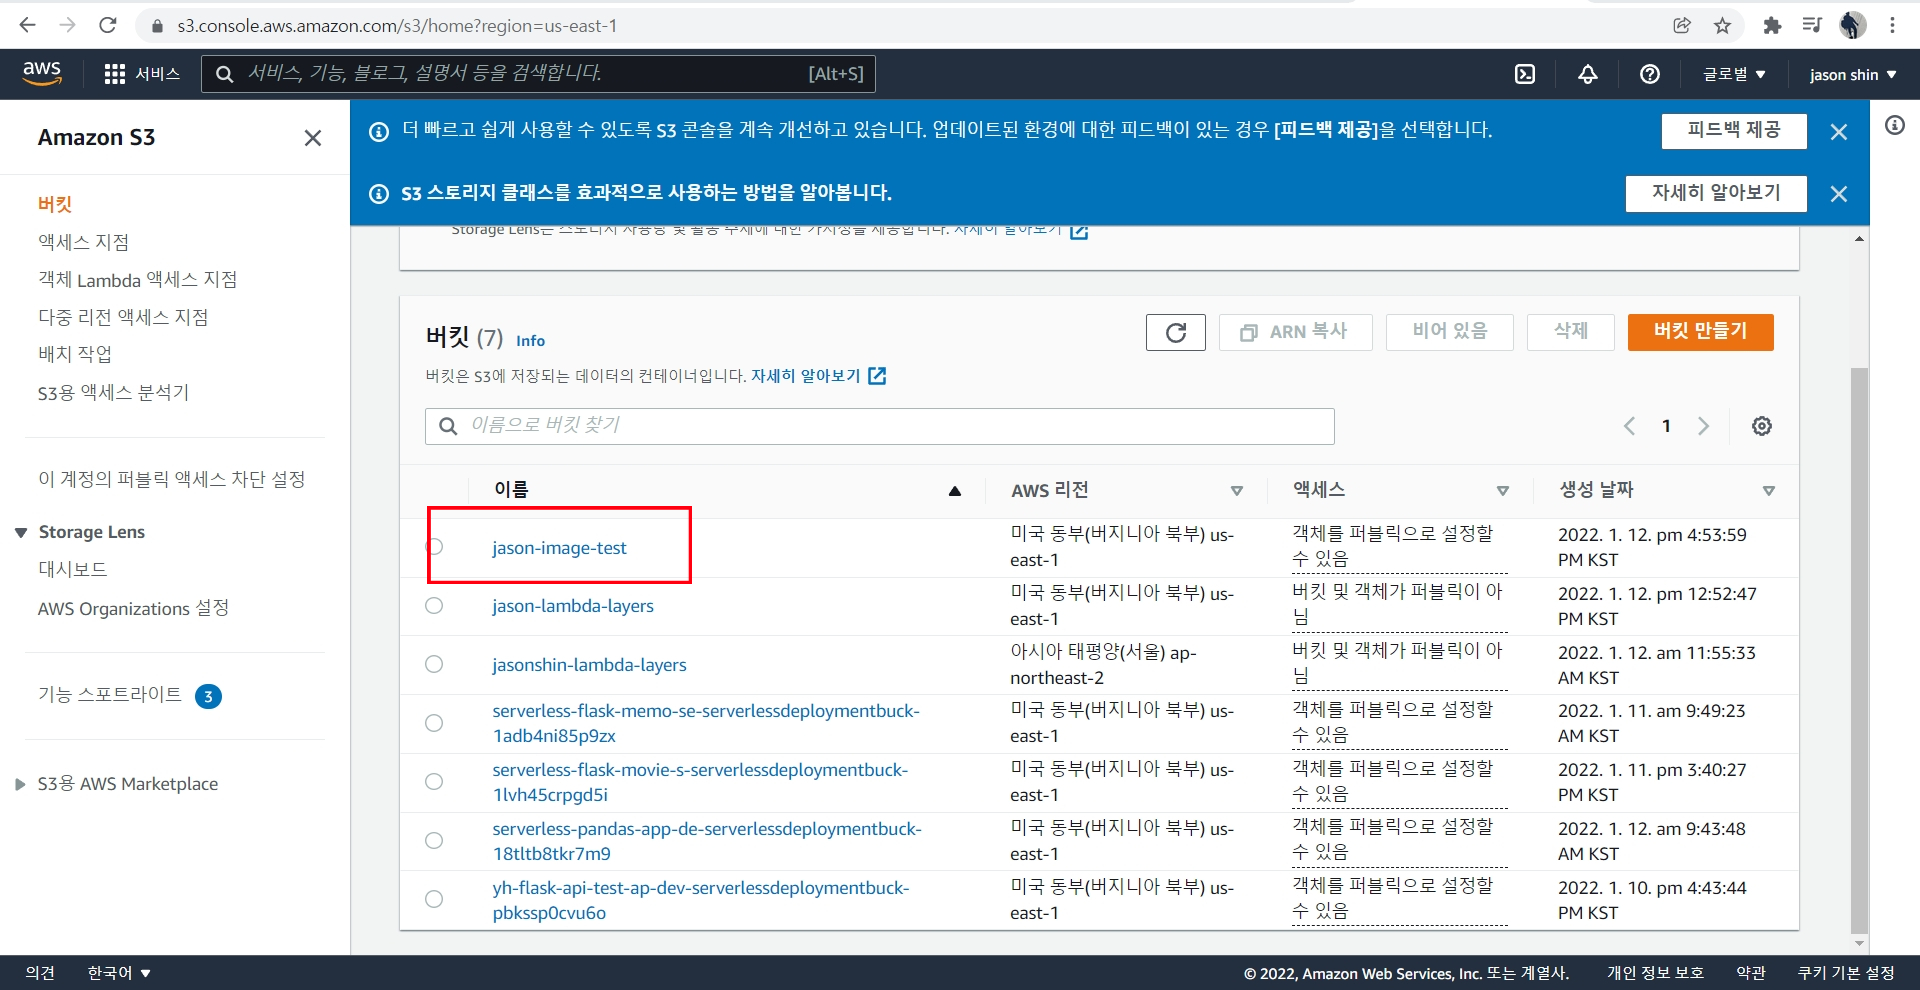1920x990 pixels.
Task: Collapse the Storage Lens section
Action: tap(20, 533)
